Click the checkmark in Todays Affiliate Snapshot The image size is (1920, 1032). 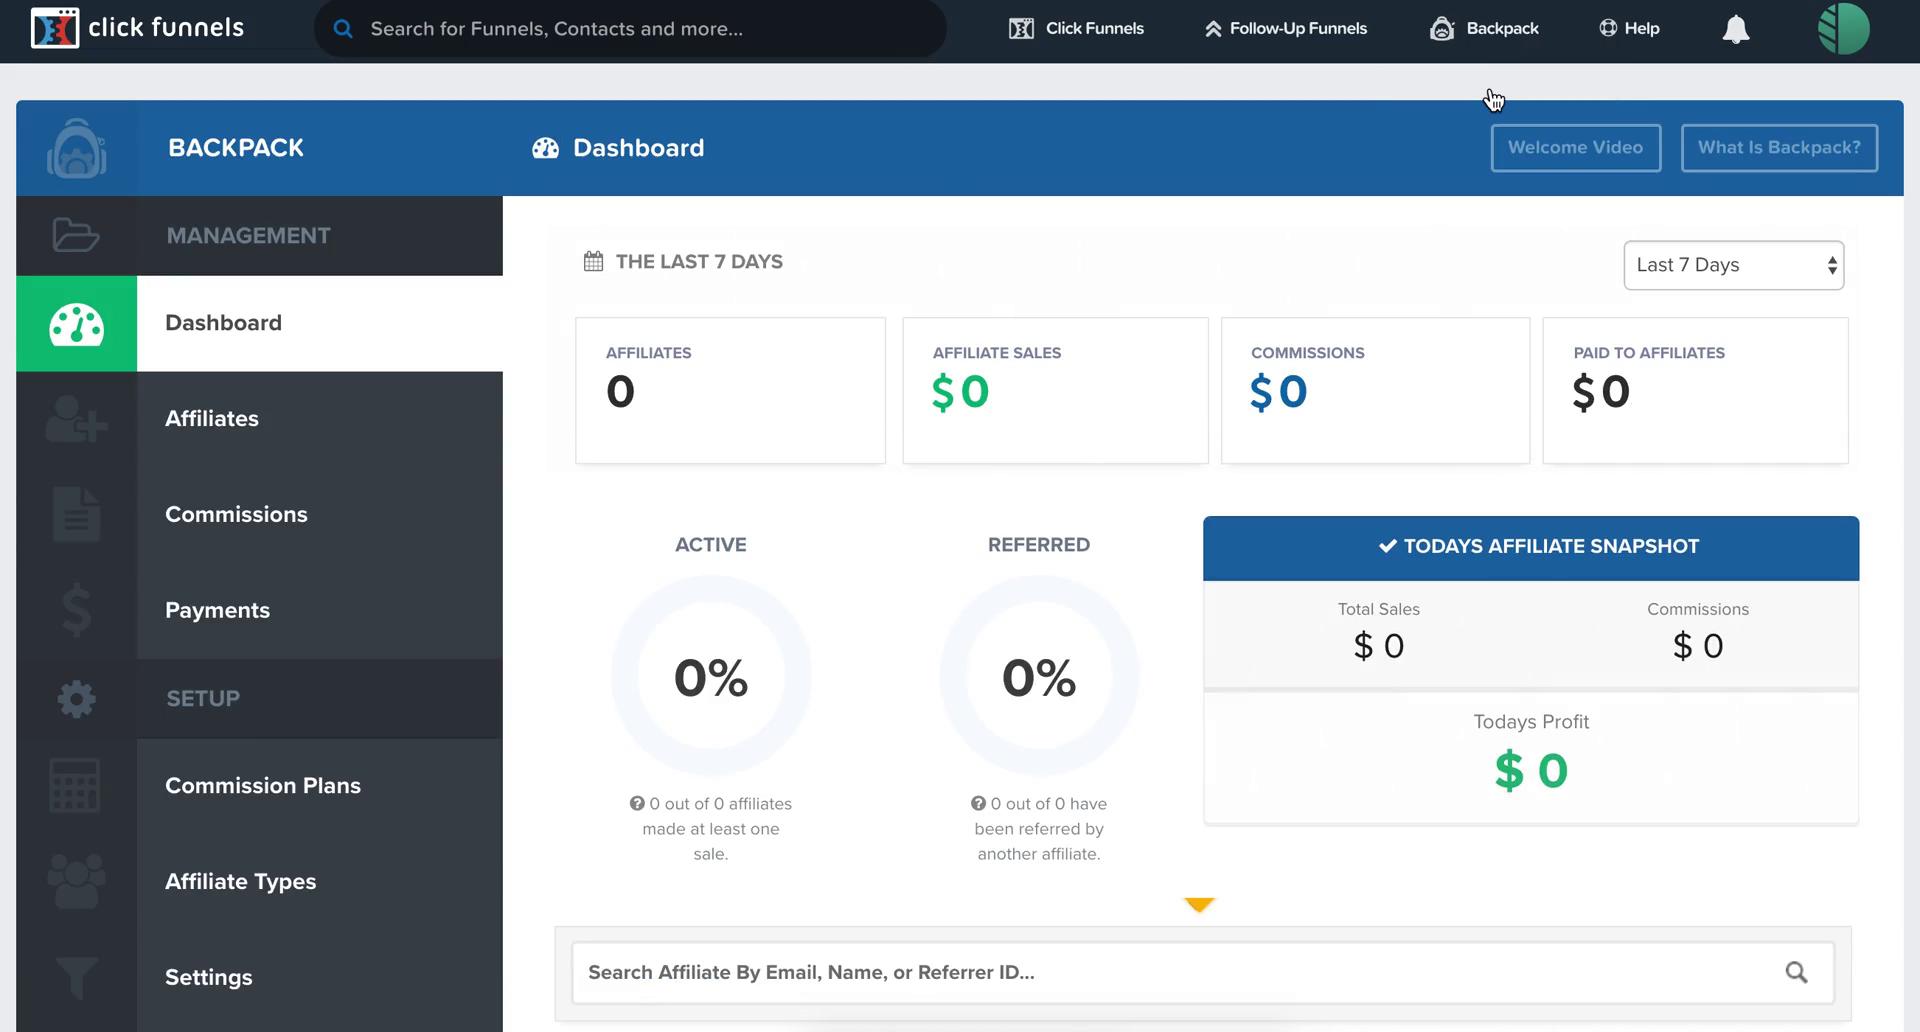pos(1388,546)
